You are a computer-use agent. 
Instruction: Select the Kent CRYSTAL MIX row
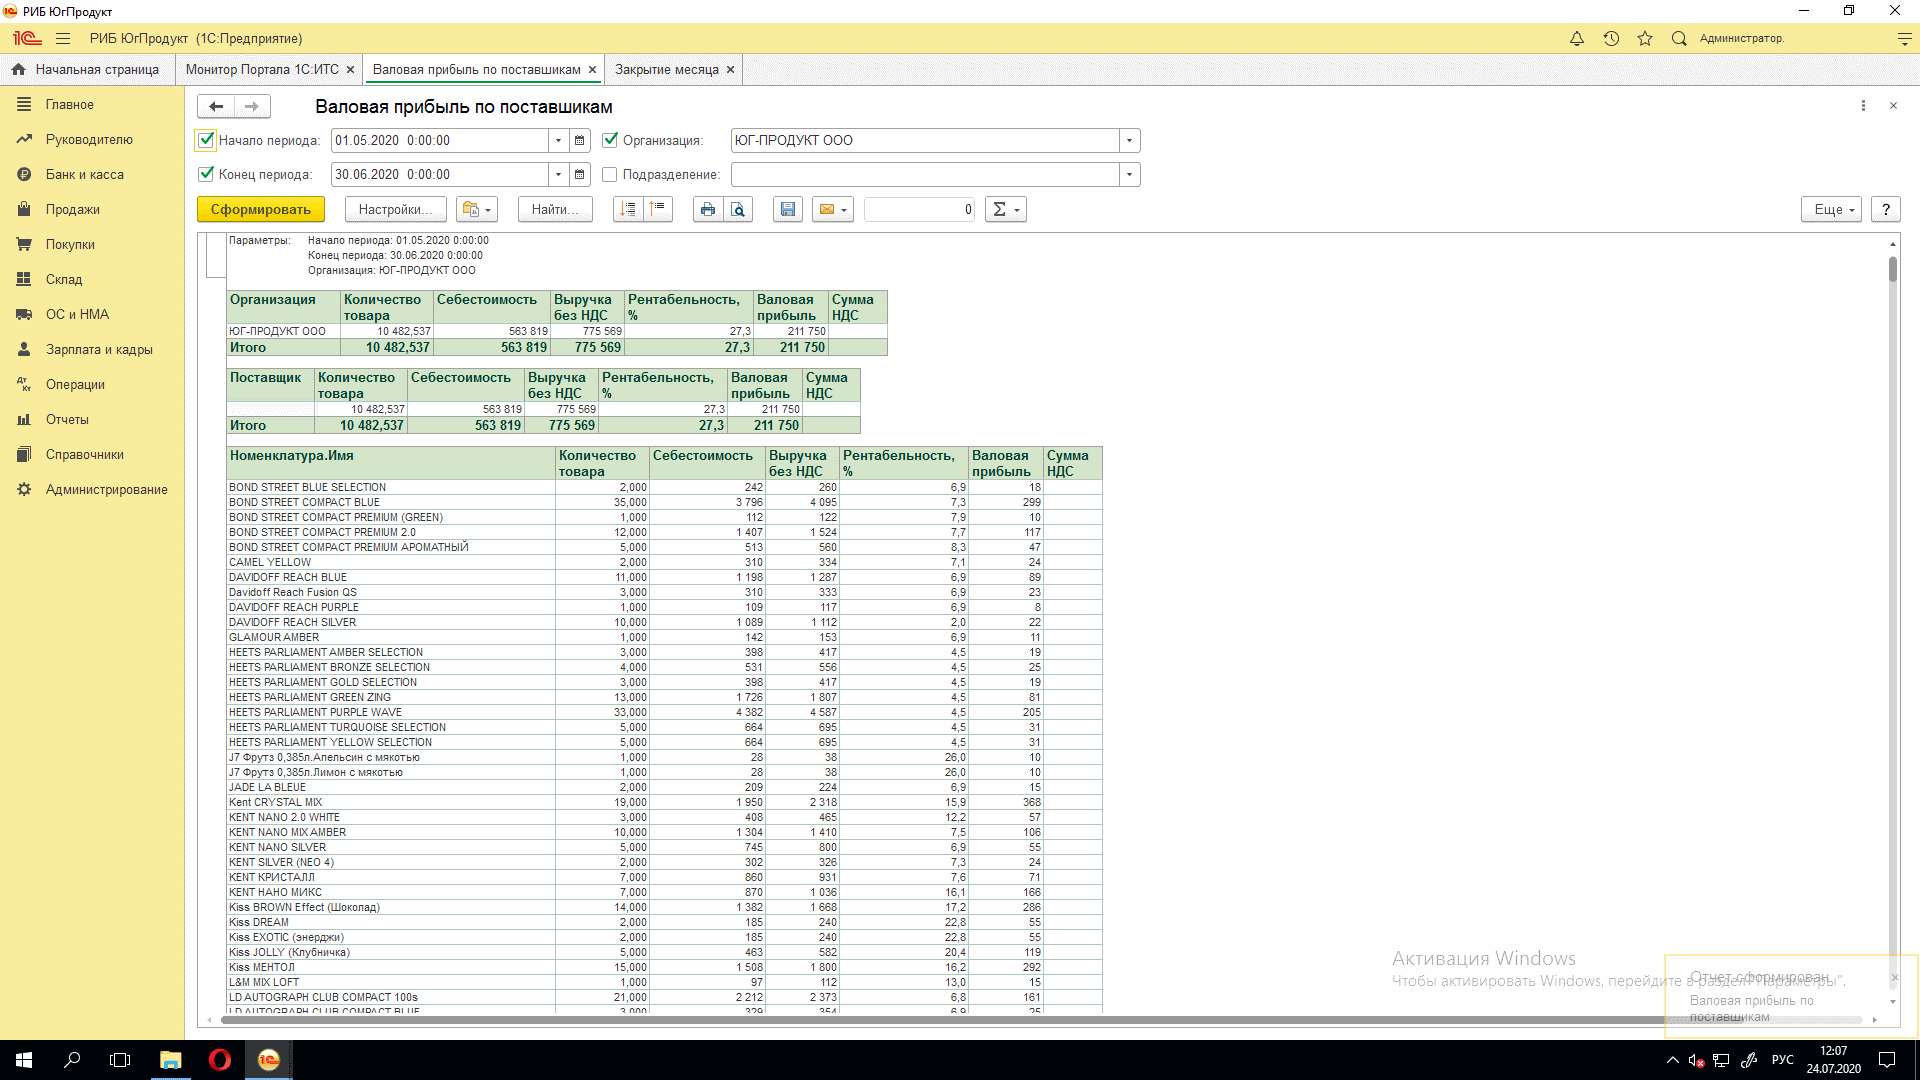664,803
